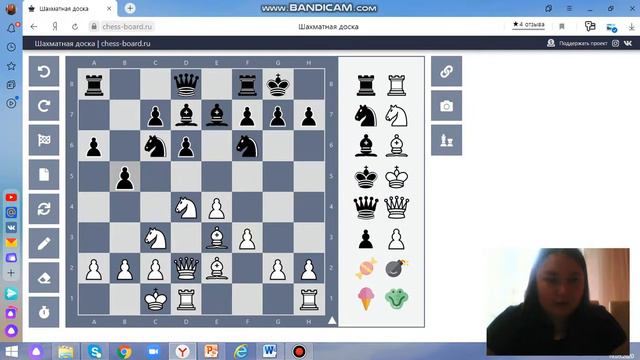Open browser downloads

coord(631,27)
